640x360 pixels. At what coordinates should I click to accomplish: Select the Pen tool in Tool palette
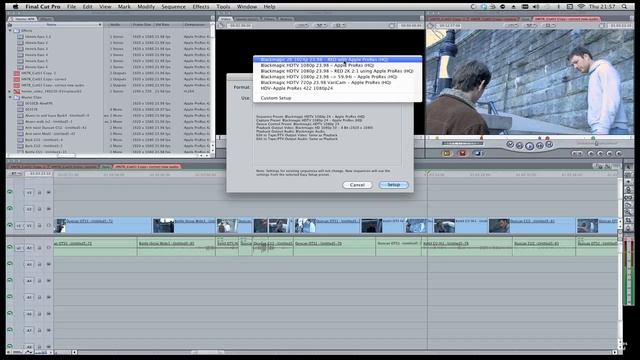[628, 229]
